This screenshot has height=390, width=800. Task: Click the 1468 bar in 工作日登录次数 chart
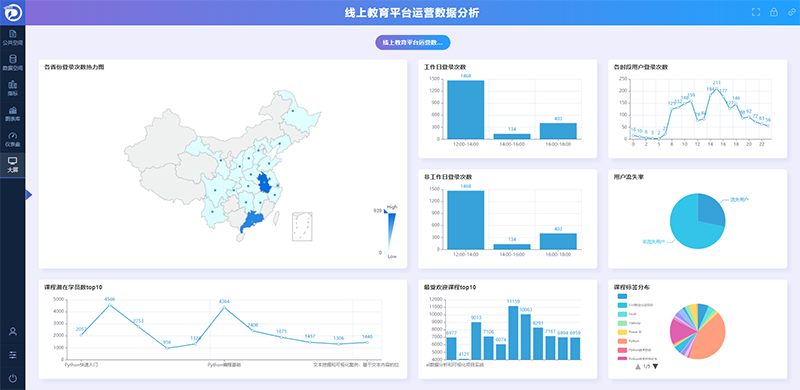[x=466, y=110]
